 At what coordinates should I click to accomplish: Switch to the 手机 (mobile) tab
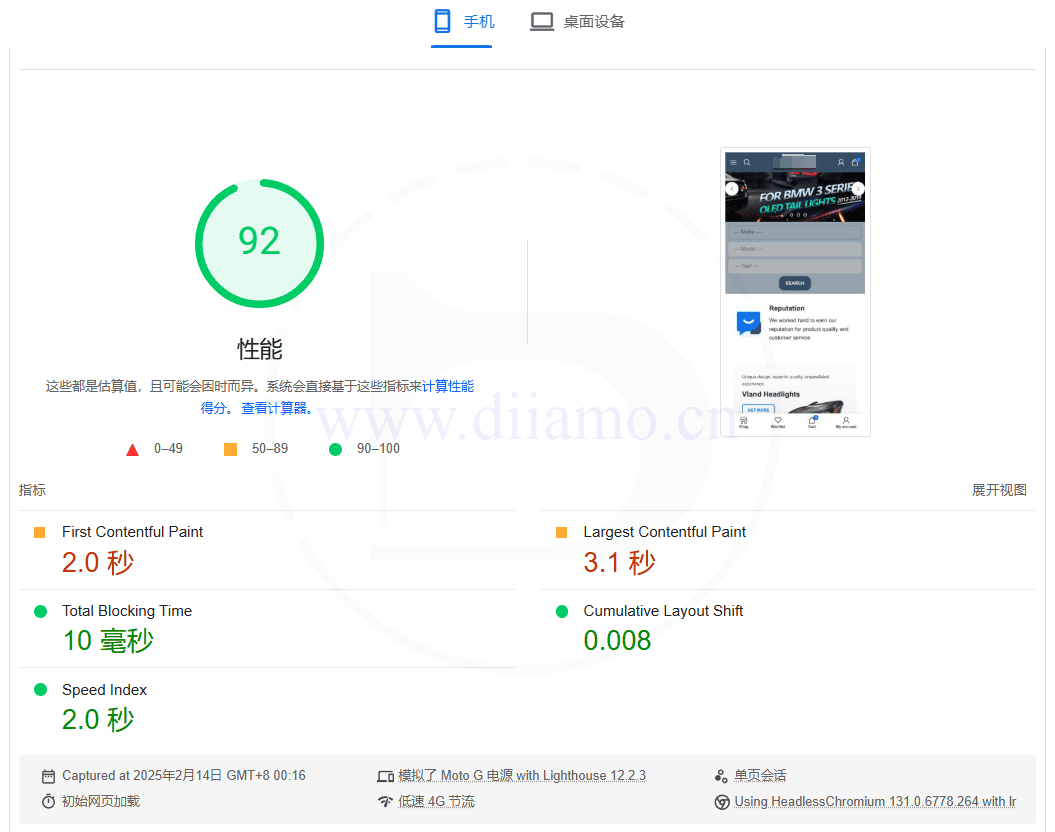pos(462,22)
